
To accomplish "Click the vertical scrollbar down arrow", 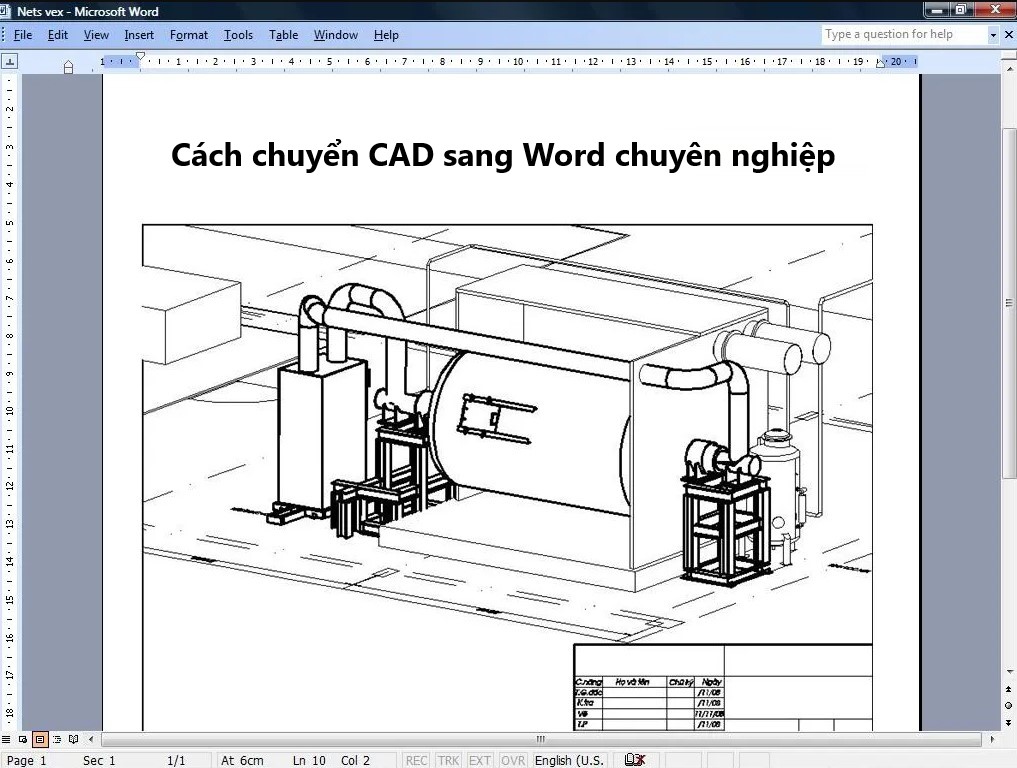I will click(x=1009, y=671).
